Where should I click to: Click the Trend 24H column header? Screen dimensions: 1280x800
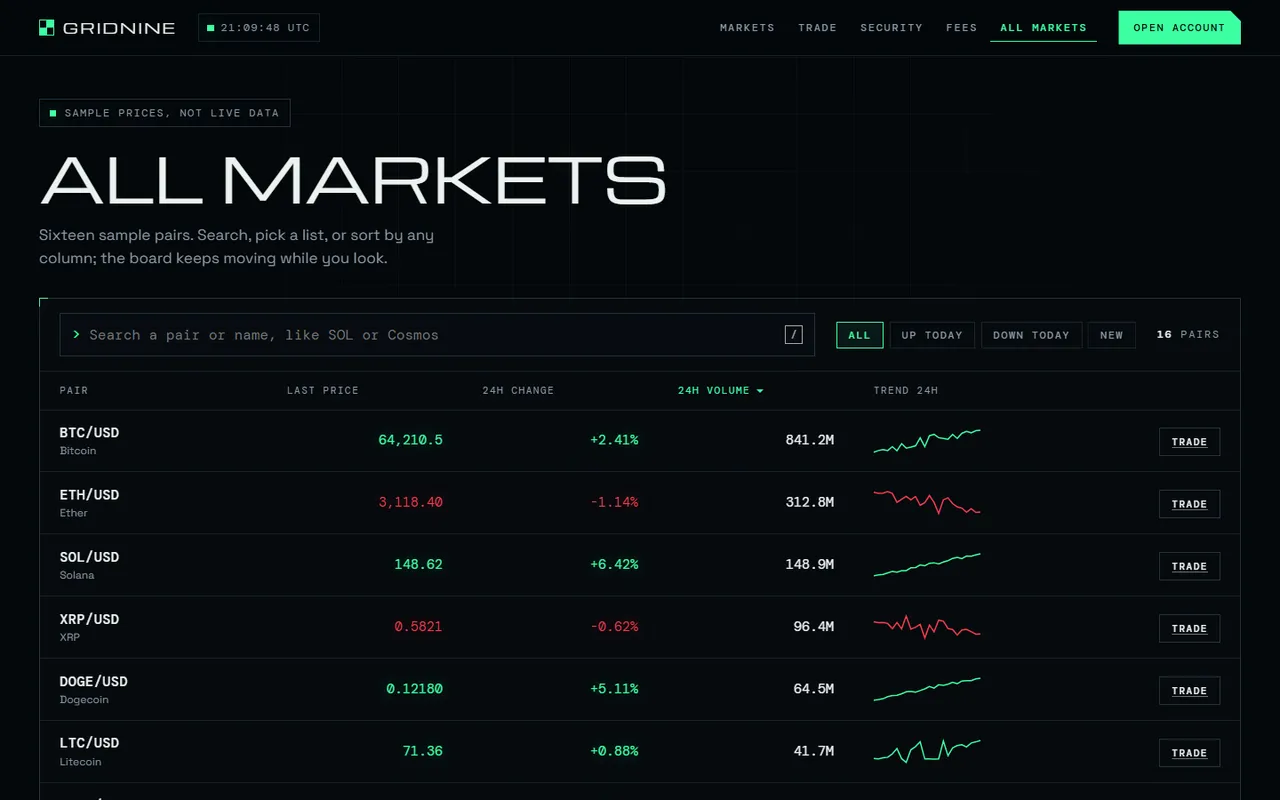coord(906,391)
